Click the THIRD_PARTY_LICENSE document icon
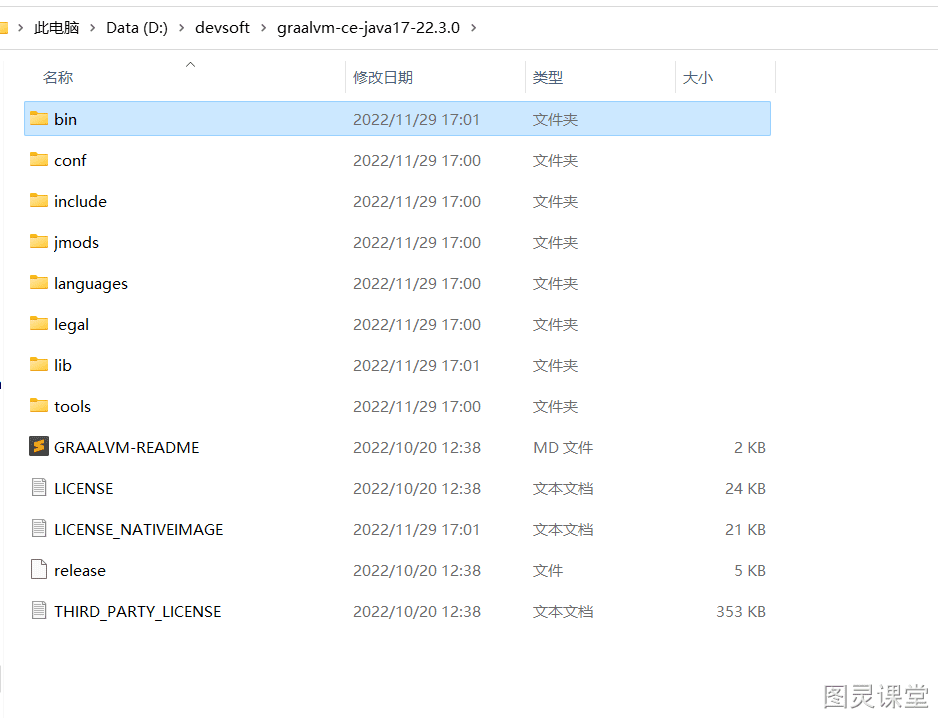The image size is (938, 718). coord(39,610)
